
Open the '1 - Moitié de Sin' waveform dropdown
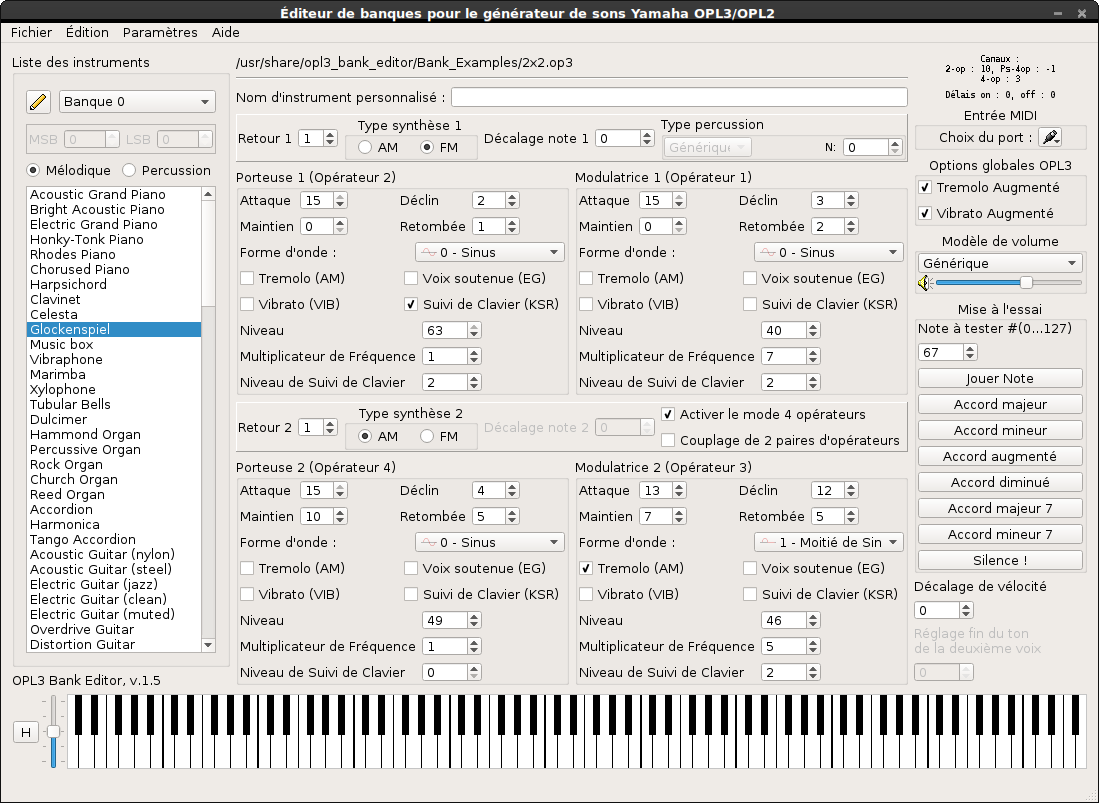click(x=828, y=542)
